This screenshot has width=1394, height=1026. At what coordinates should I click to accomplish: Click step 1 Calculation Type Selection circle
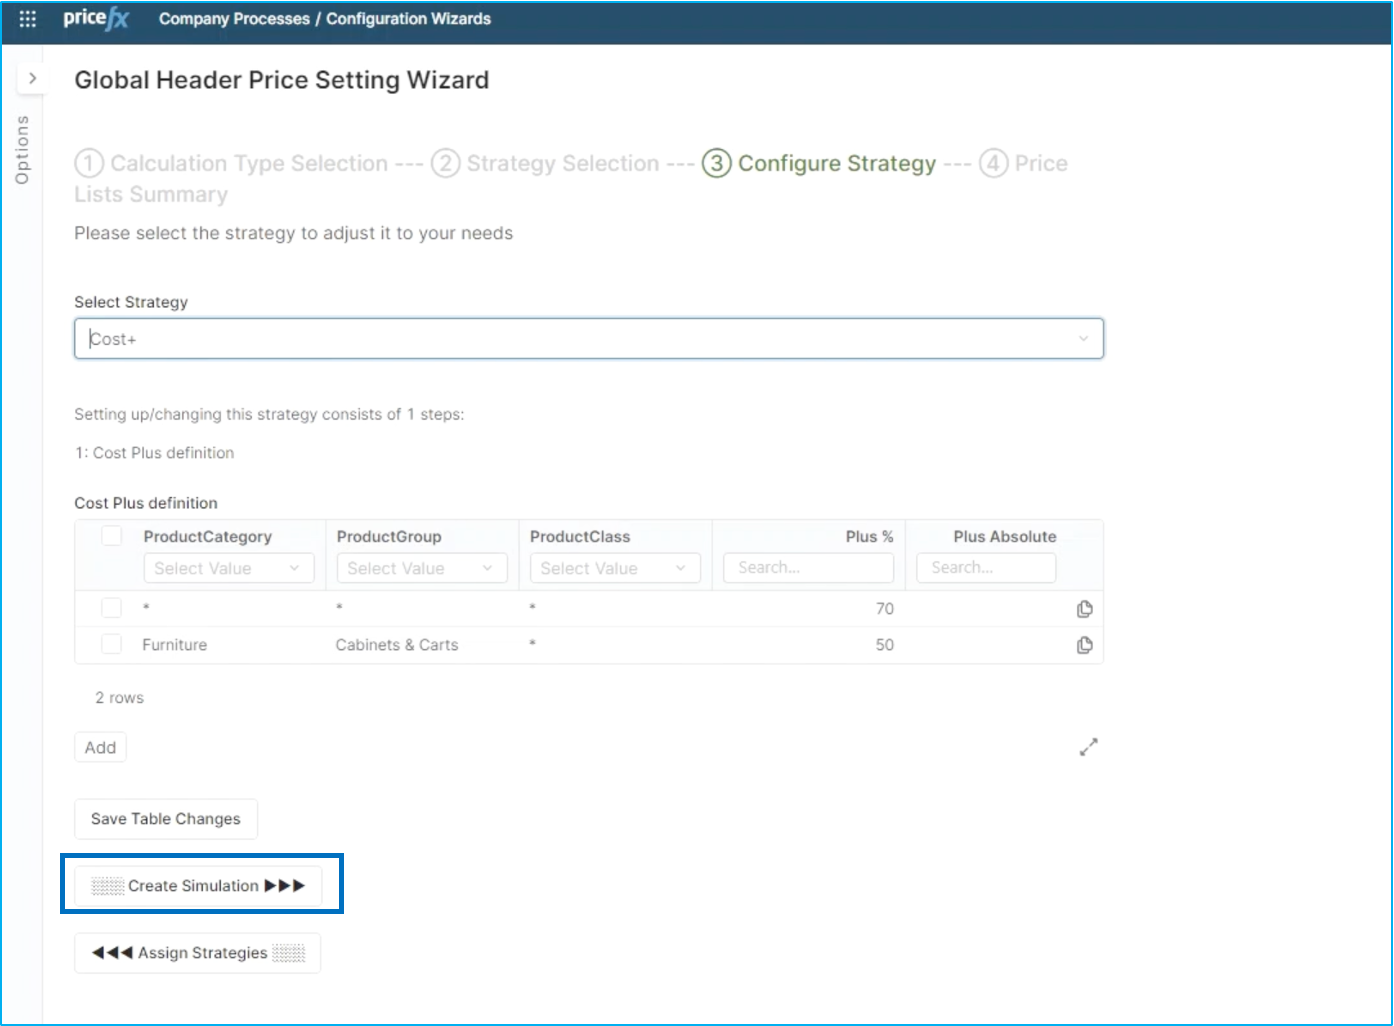[89, 163]
